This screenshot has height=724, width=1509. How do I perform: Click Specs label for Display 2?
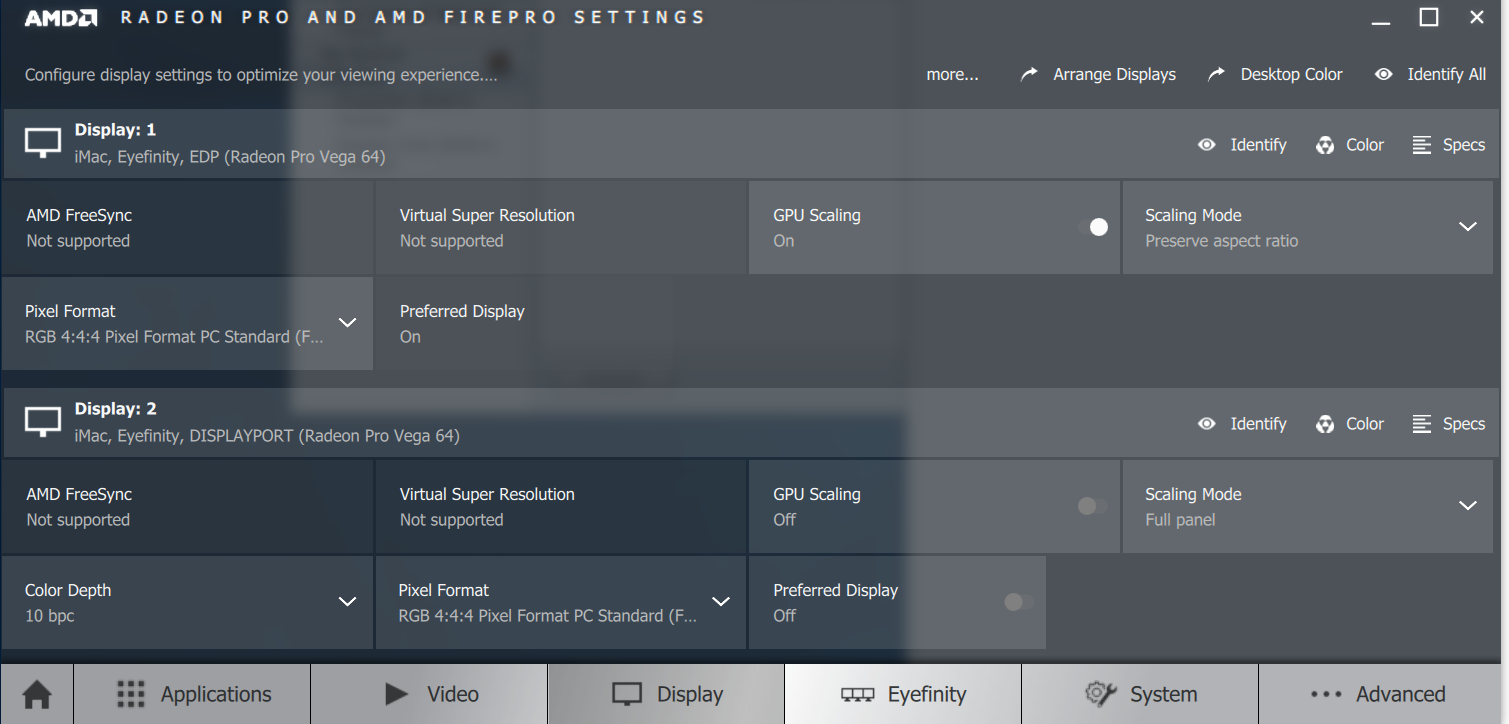point(1464,424)
